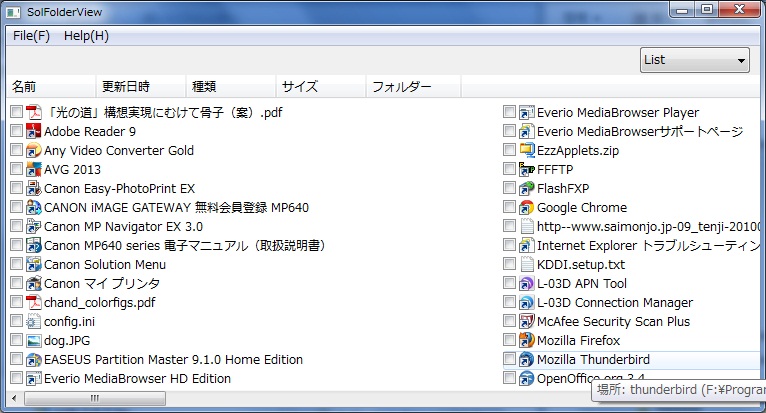Click the scrollbar left arrow
The image size is (766, 413).
14,398
